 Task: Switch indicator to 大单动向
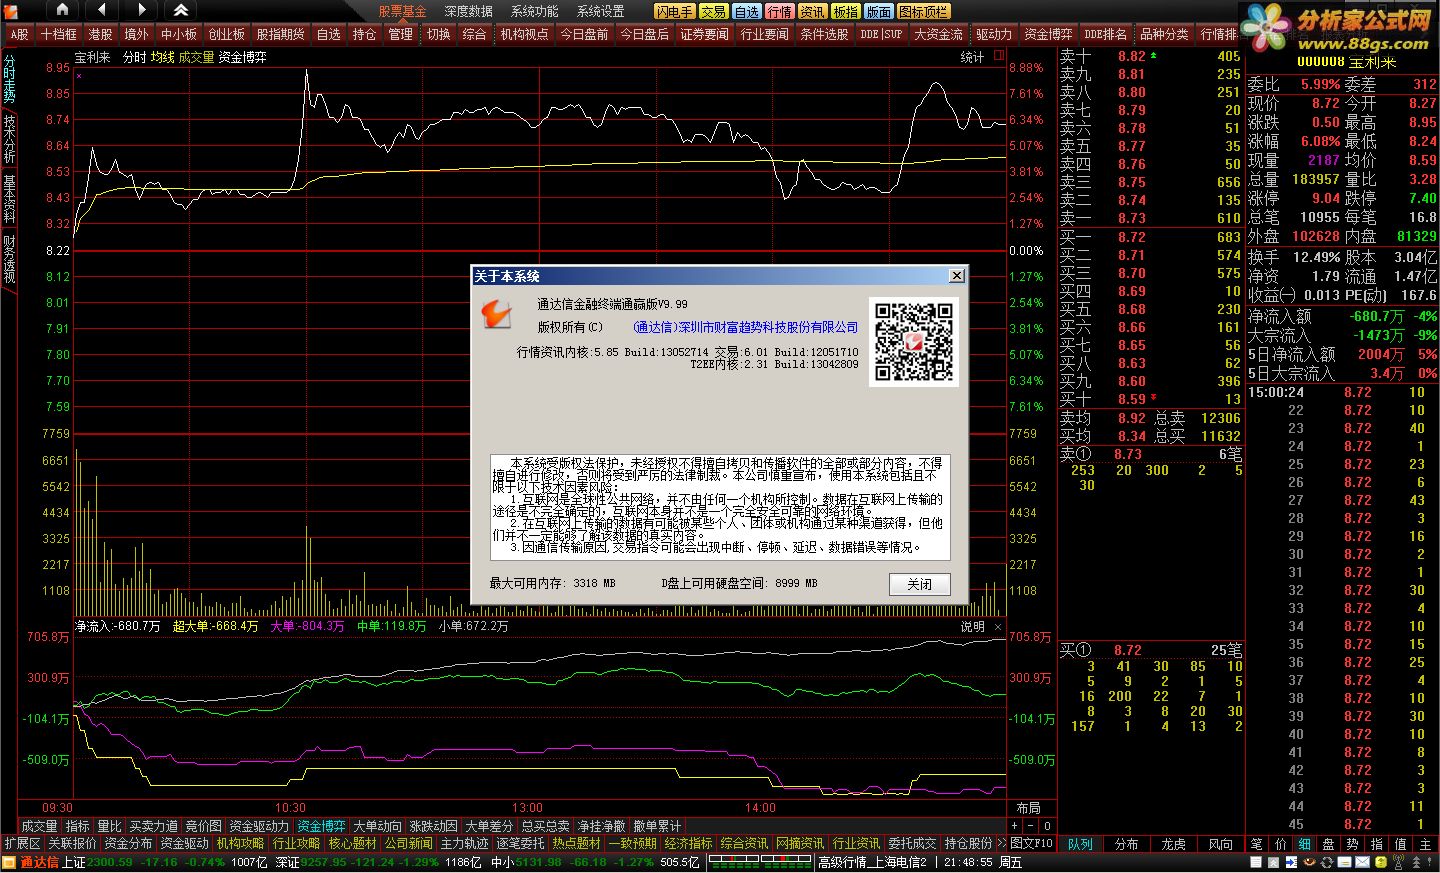click(x=377, y=826)
